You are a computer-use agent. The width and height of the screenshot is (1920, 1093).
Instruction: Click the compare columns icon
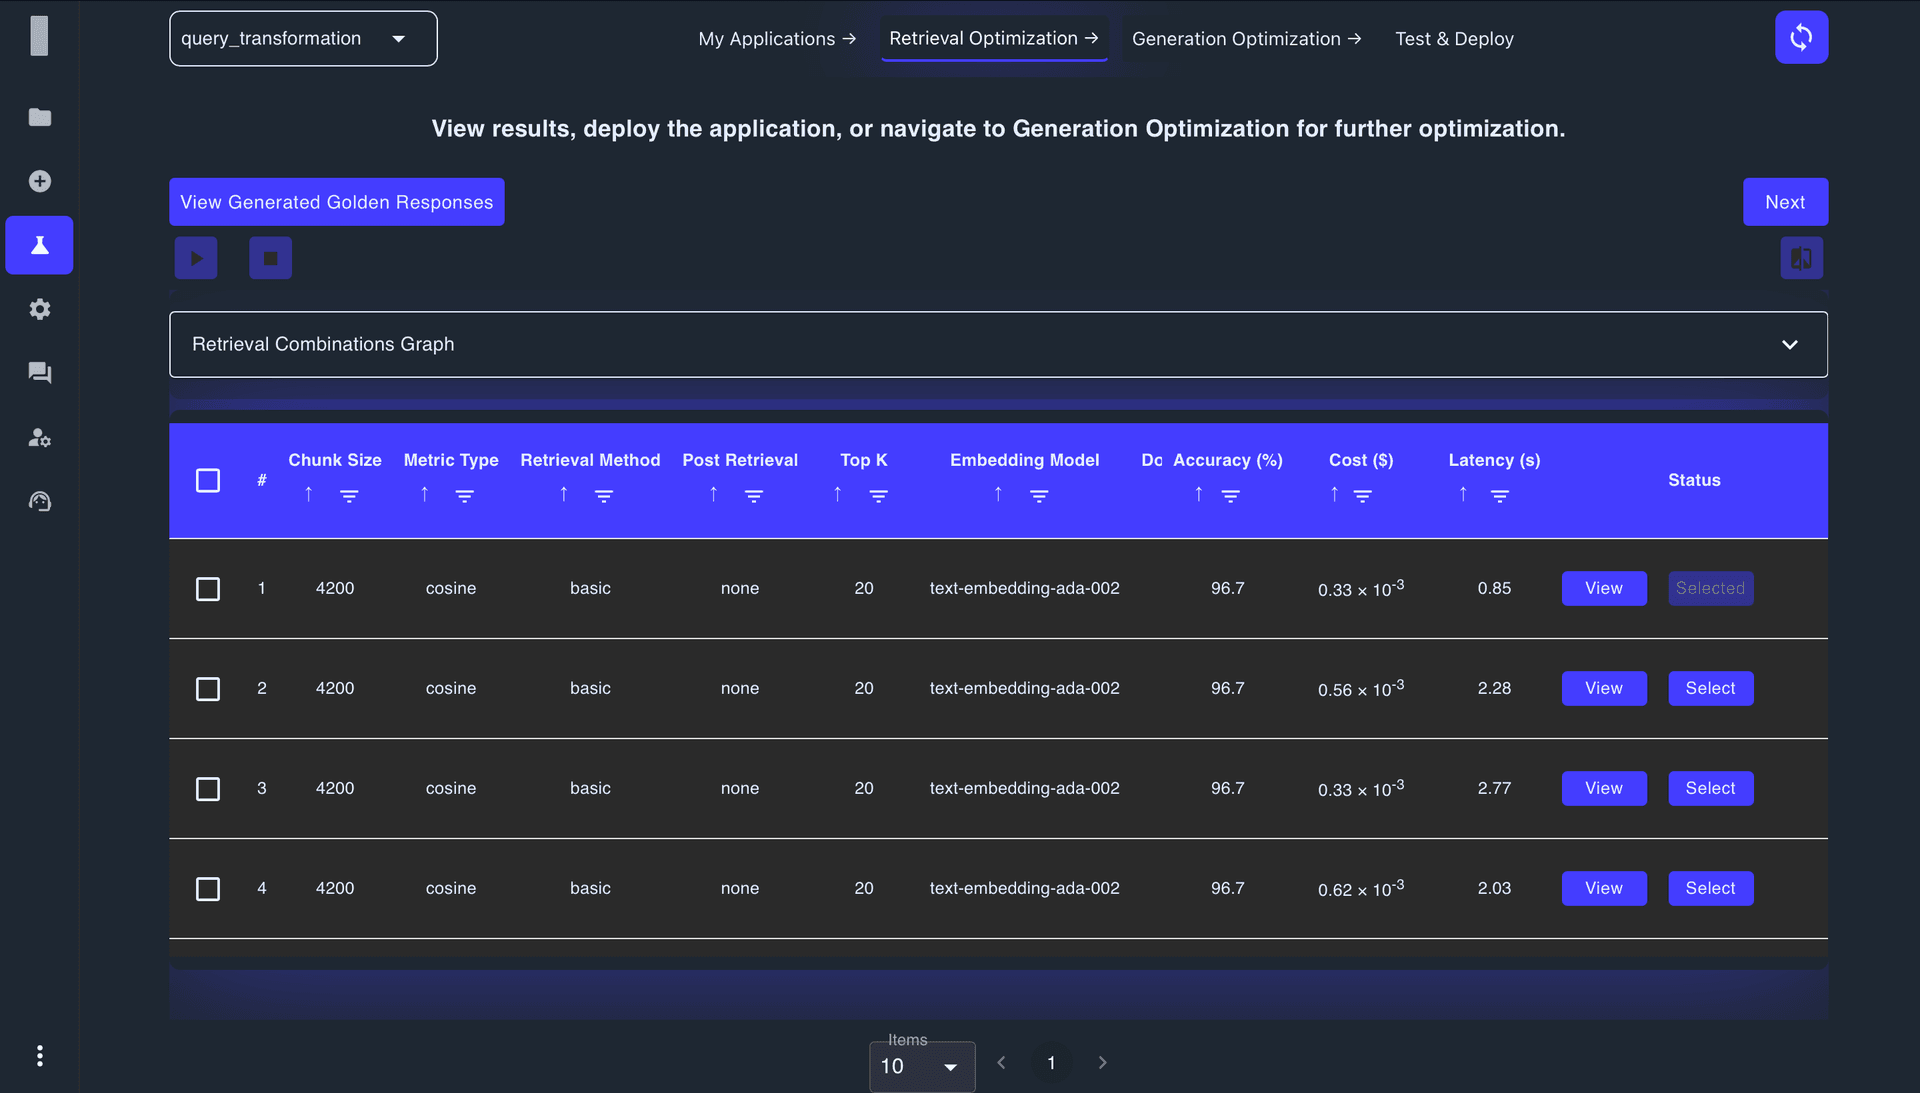(x=1801, y=258)
